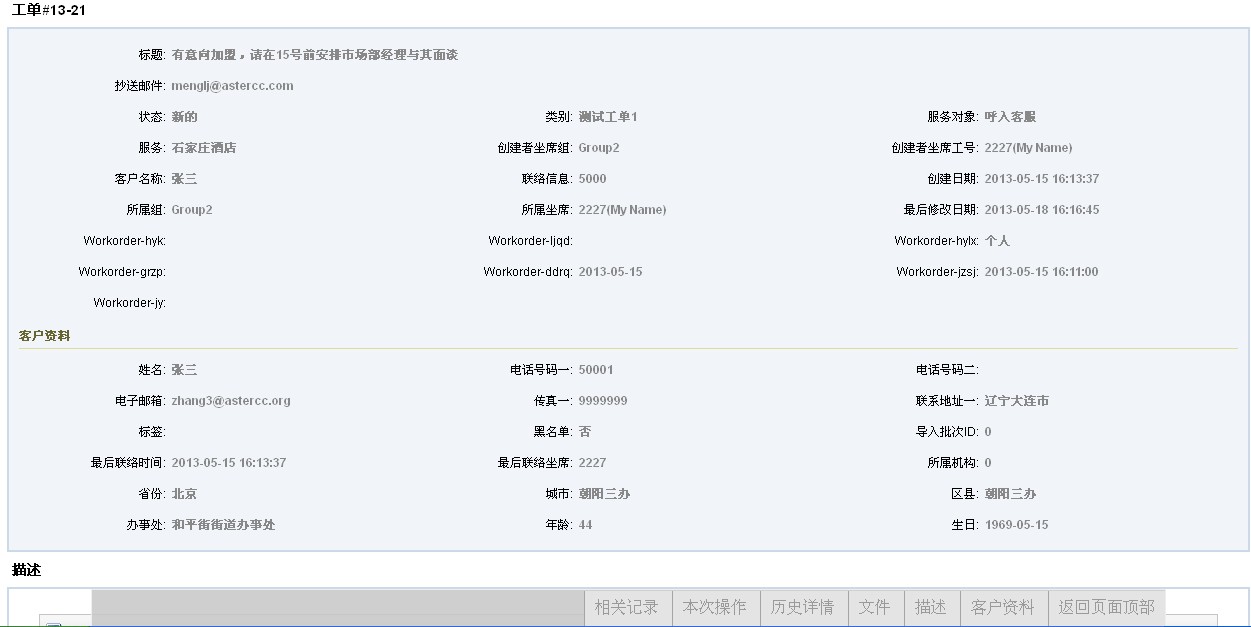Viewport: 1251px width, 627px height.
Task: Go to the 文件 tab
Action: (x=874, y=607)
